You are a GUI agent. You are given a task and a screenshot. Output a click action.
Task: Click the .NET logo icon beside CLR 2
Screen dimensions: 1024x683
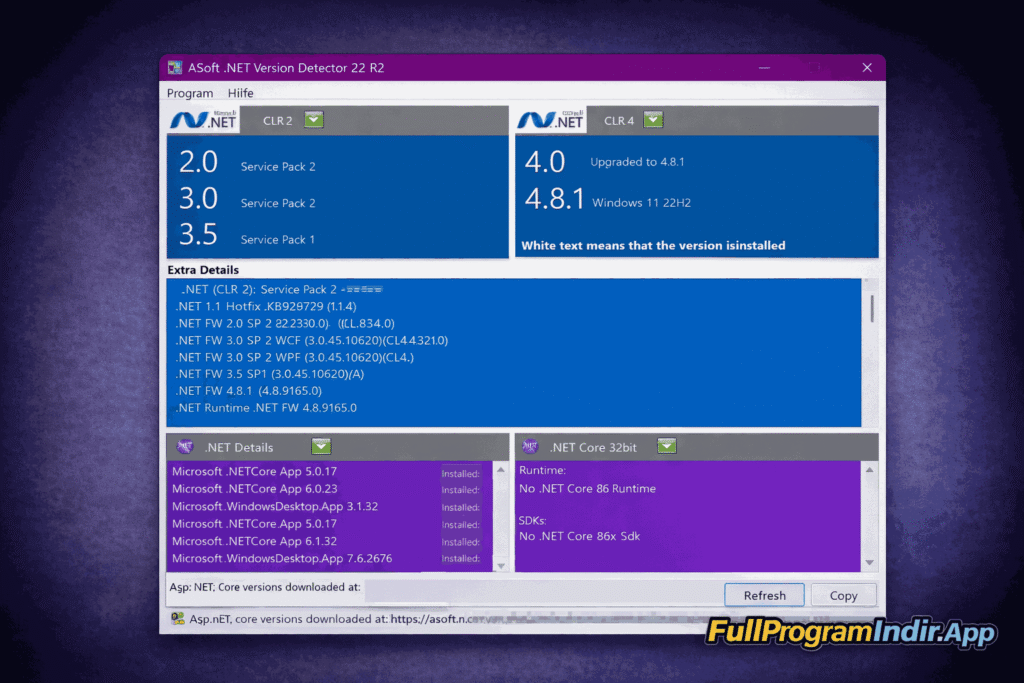tap(202, 119)
